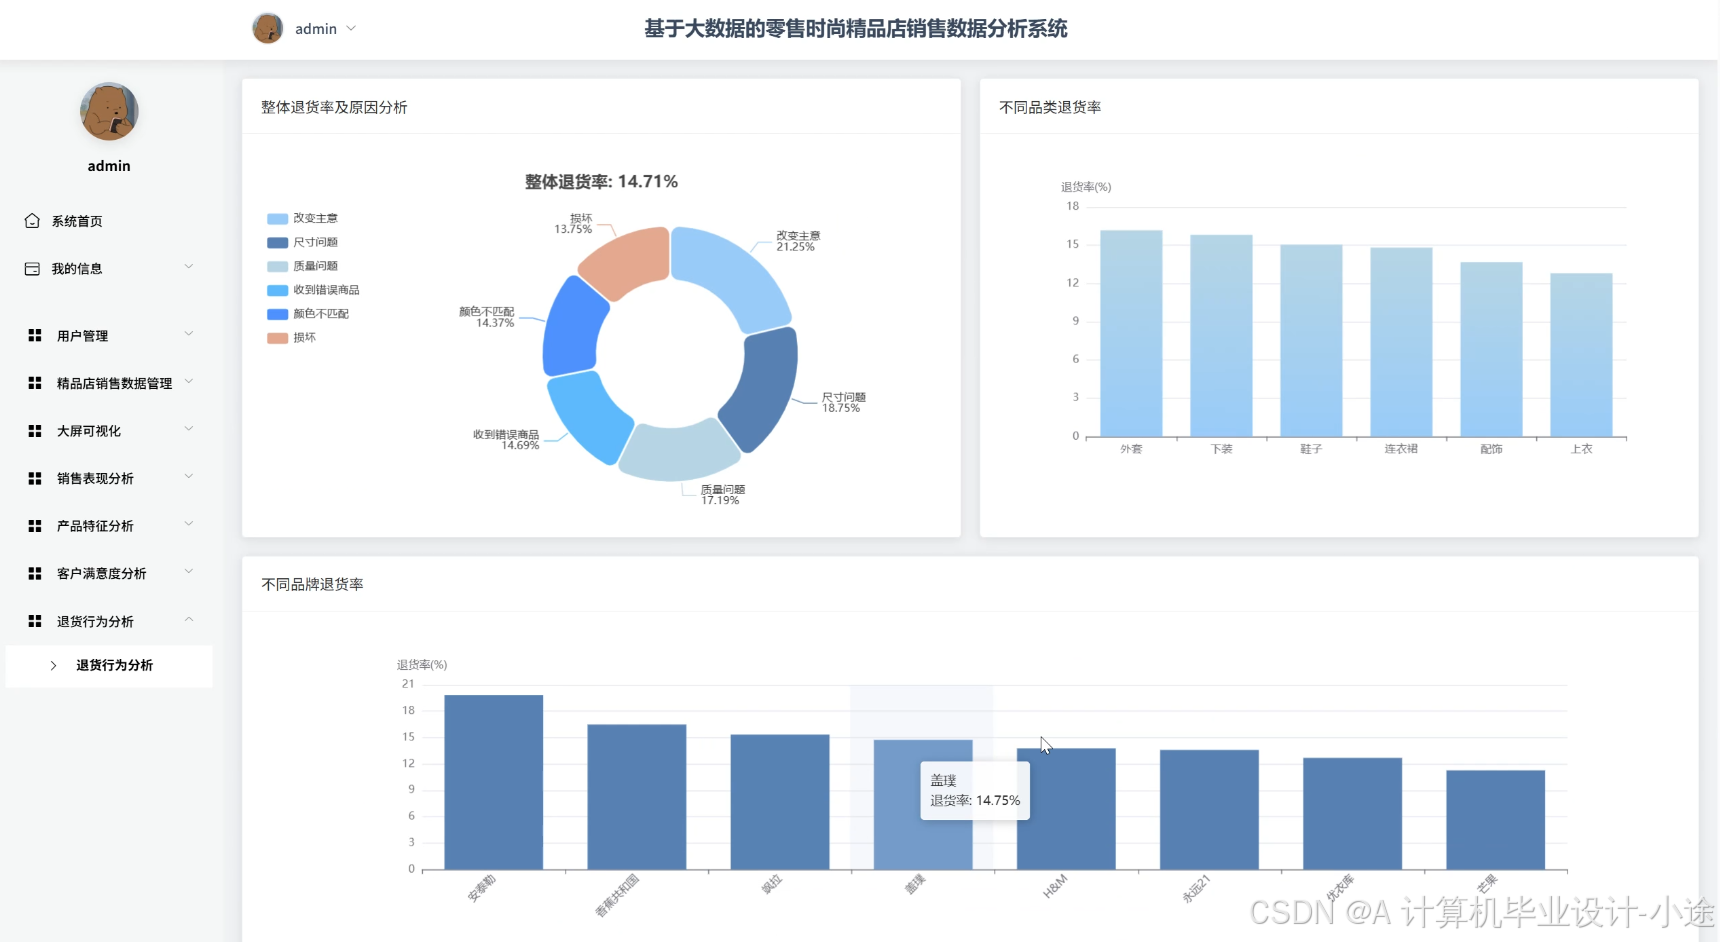
Task: Click the 不同品牌退货率 card heading
Action: point(312,584)
